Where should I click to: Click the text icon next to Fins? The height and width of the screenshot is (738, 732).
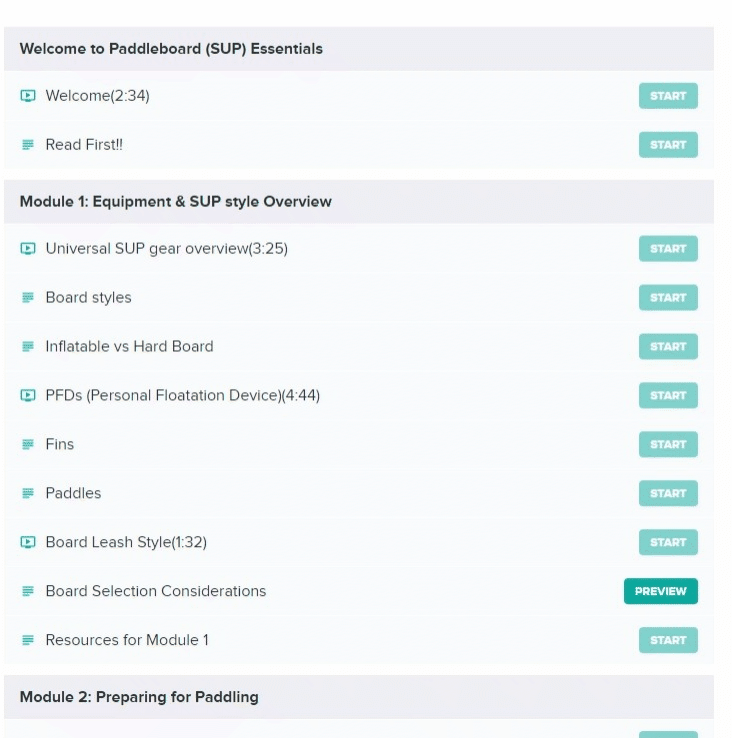pyautogui.click(x=28, y=444)
